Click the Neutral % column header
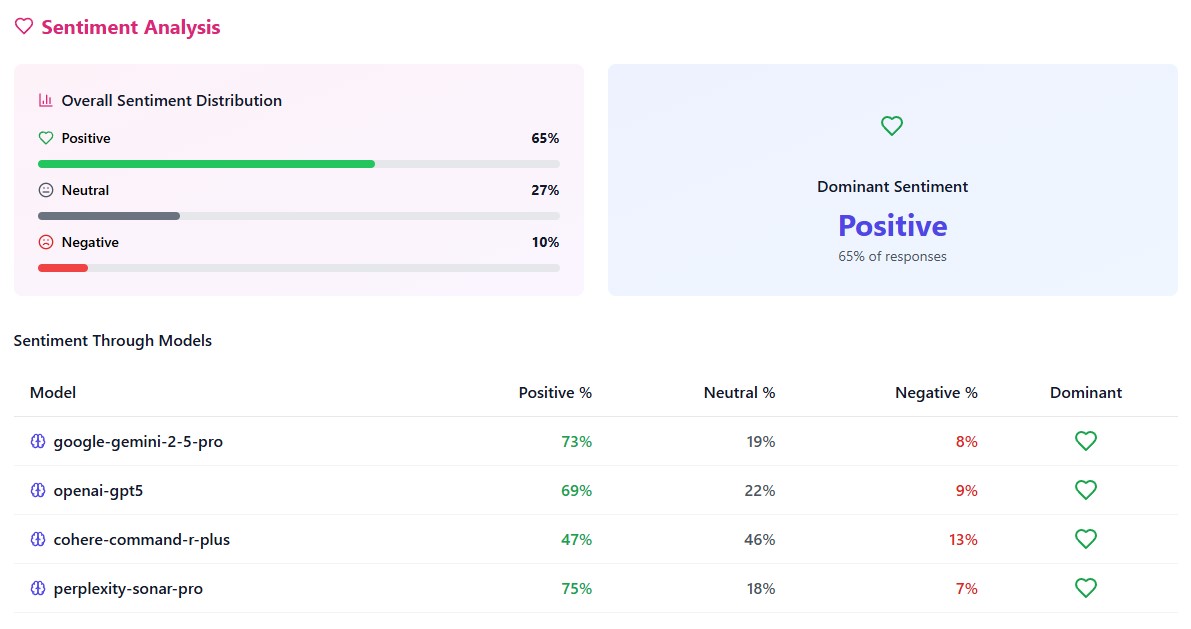 click(739, 392)
